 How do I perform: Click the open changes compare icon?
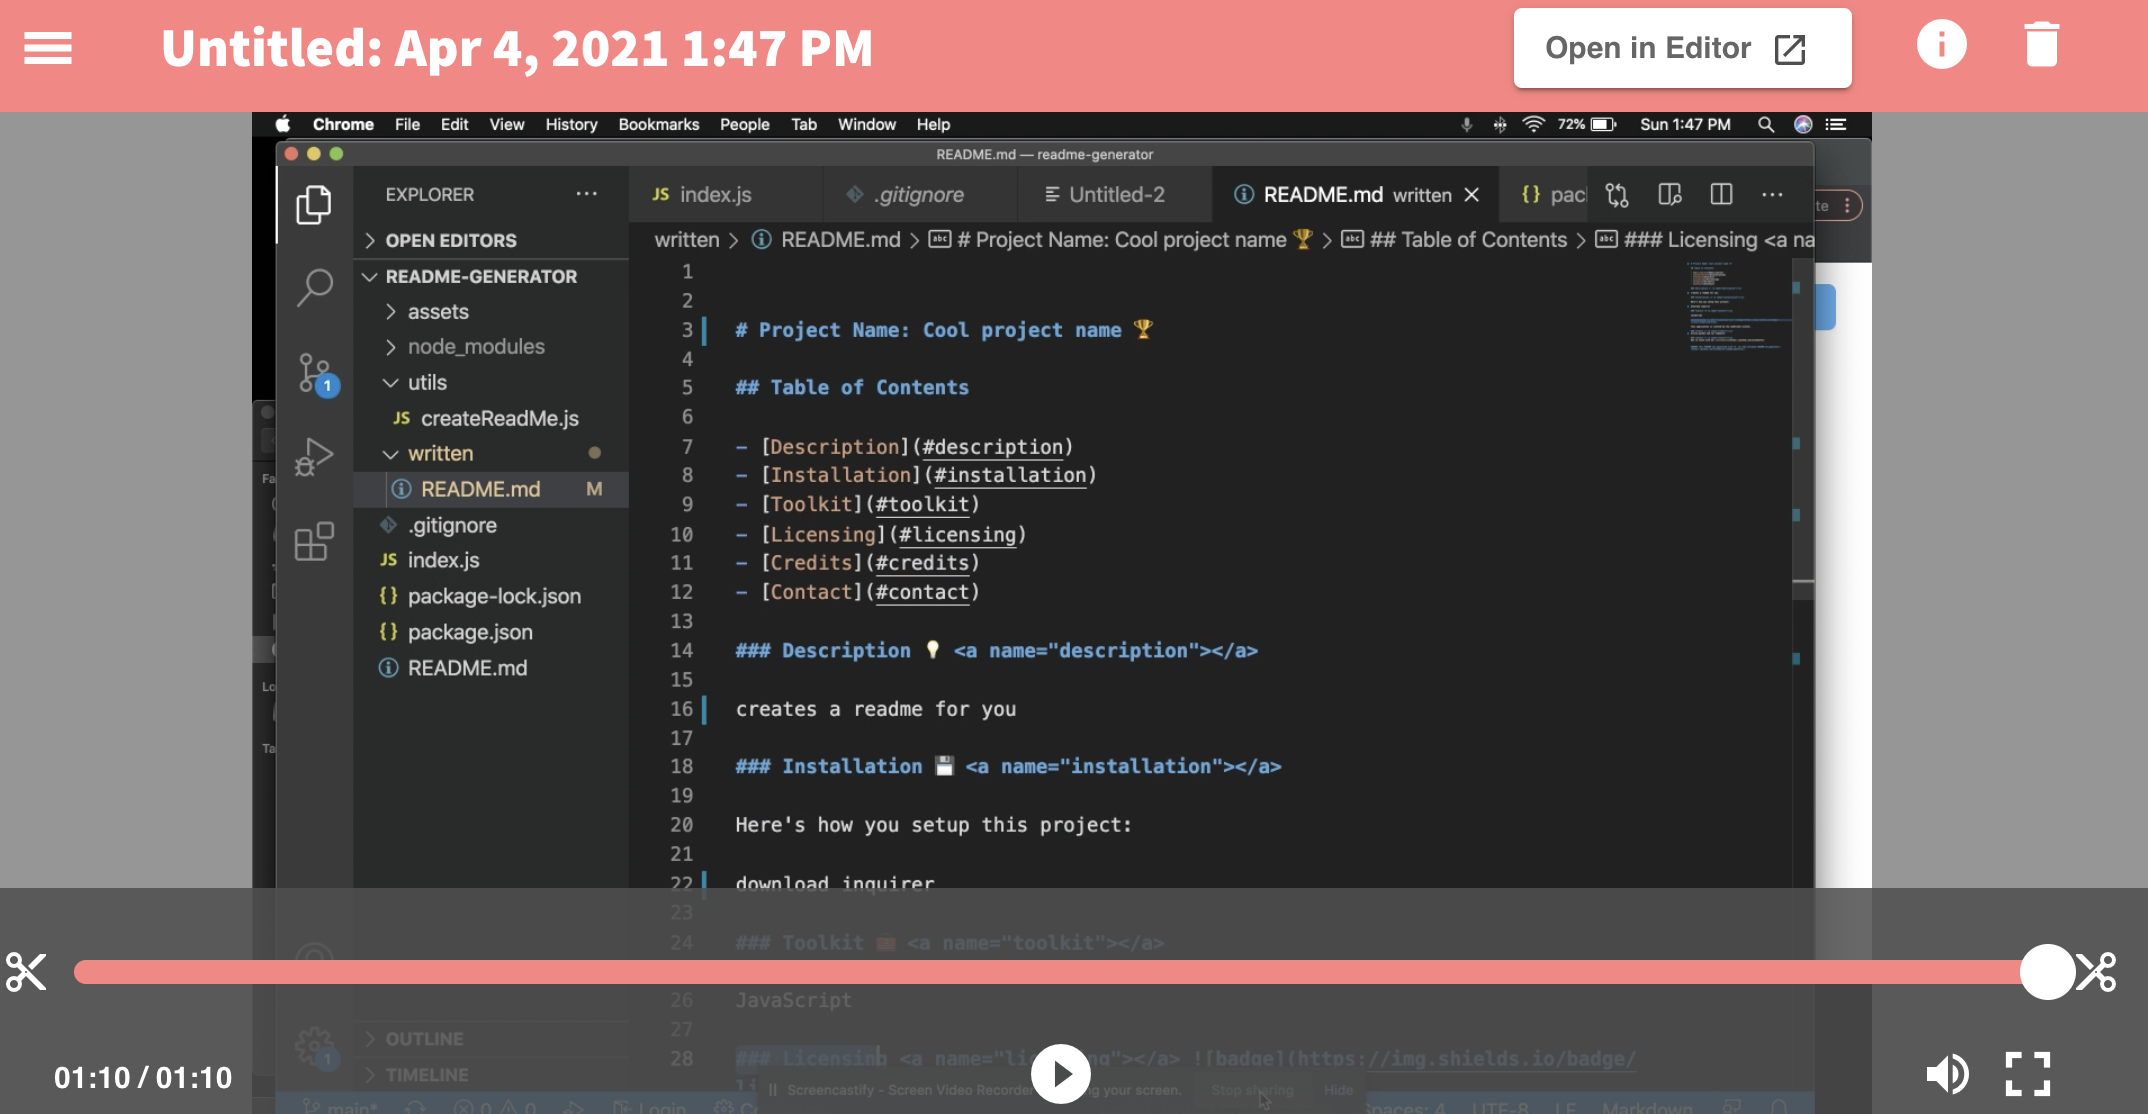tap(1617, 195)
